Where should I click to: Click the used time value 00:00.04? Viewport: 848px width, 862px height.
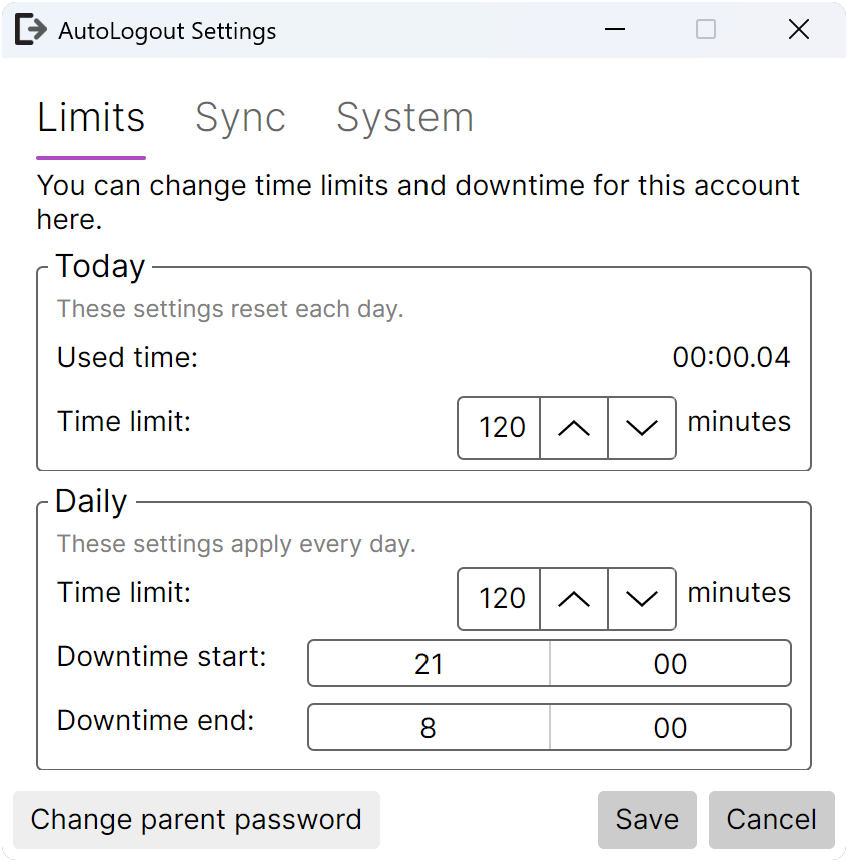(731, 357)
